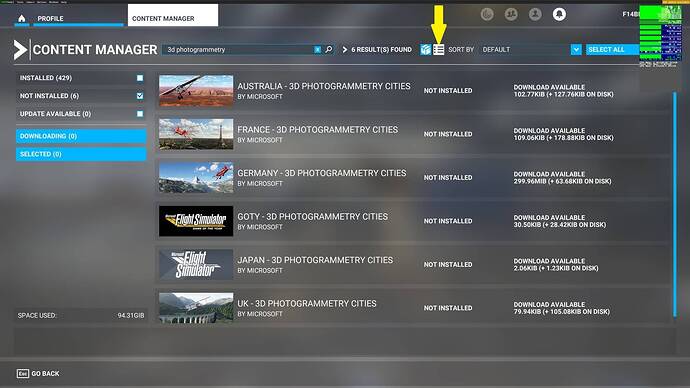This screenshot has width=690, height=388.
Task: Click UK's Download Available 79.94KiB text
Action: [562, 308]
